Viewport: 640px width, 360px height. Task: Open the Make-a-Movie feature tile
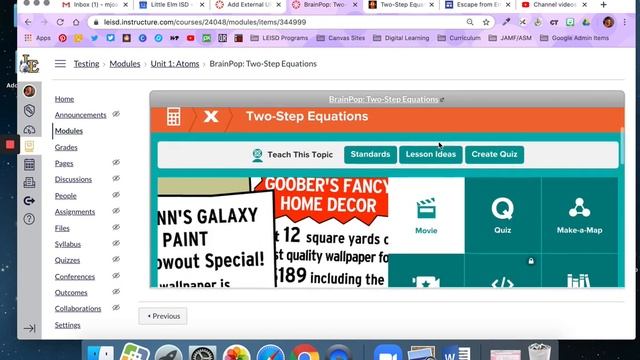(426, 271)
